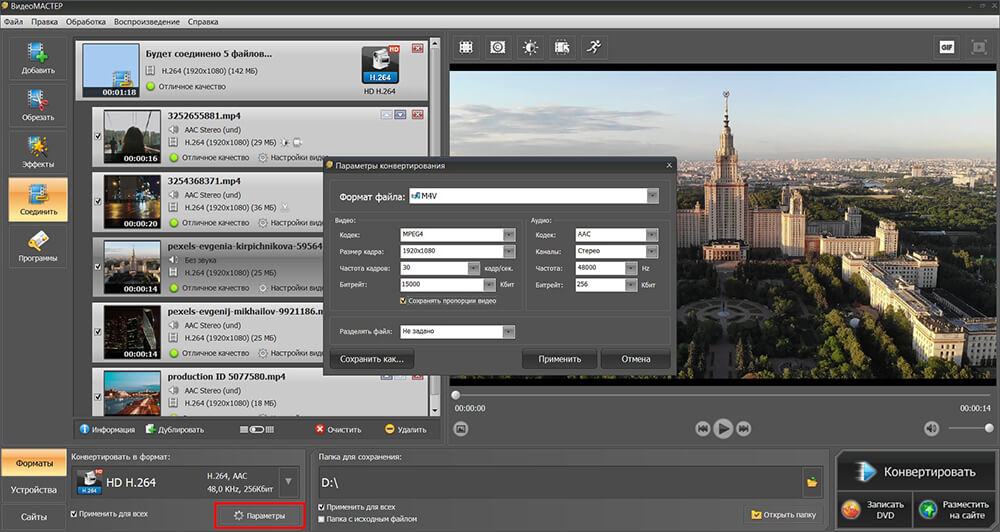Open the Программы sidebar item
This screenshot has height=532, width=1000.
[38, 247]
